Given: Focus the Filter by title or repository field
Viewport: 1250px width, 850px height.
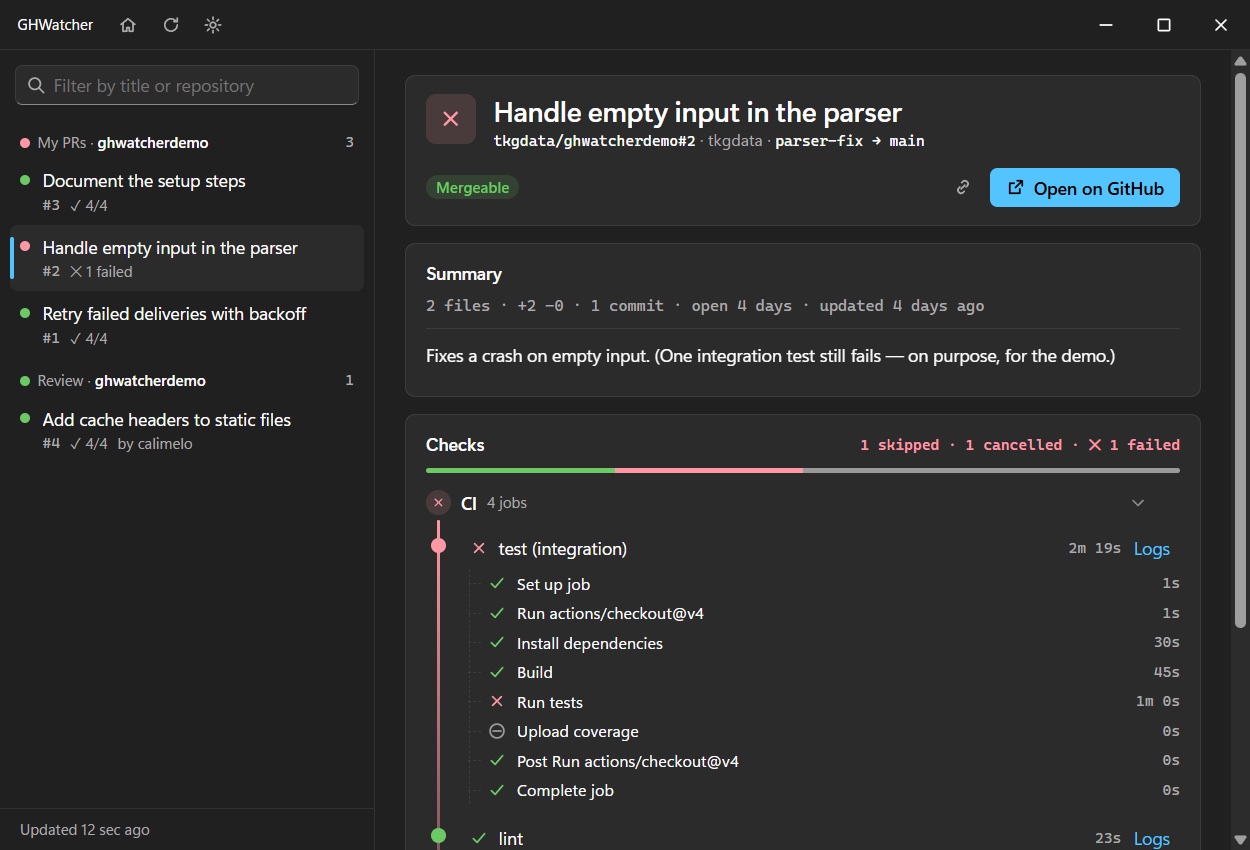Looking at the screenshot, I should pyautogui.click(x=187, y=85).
